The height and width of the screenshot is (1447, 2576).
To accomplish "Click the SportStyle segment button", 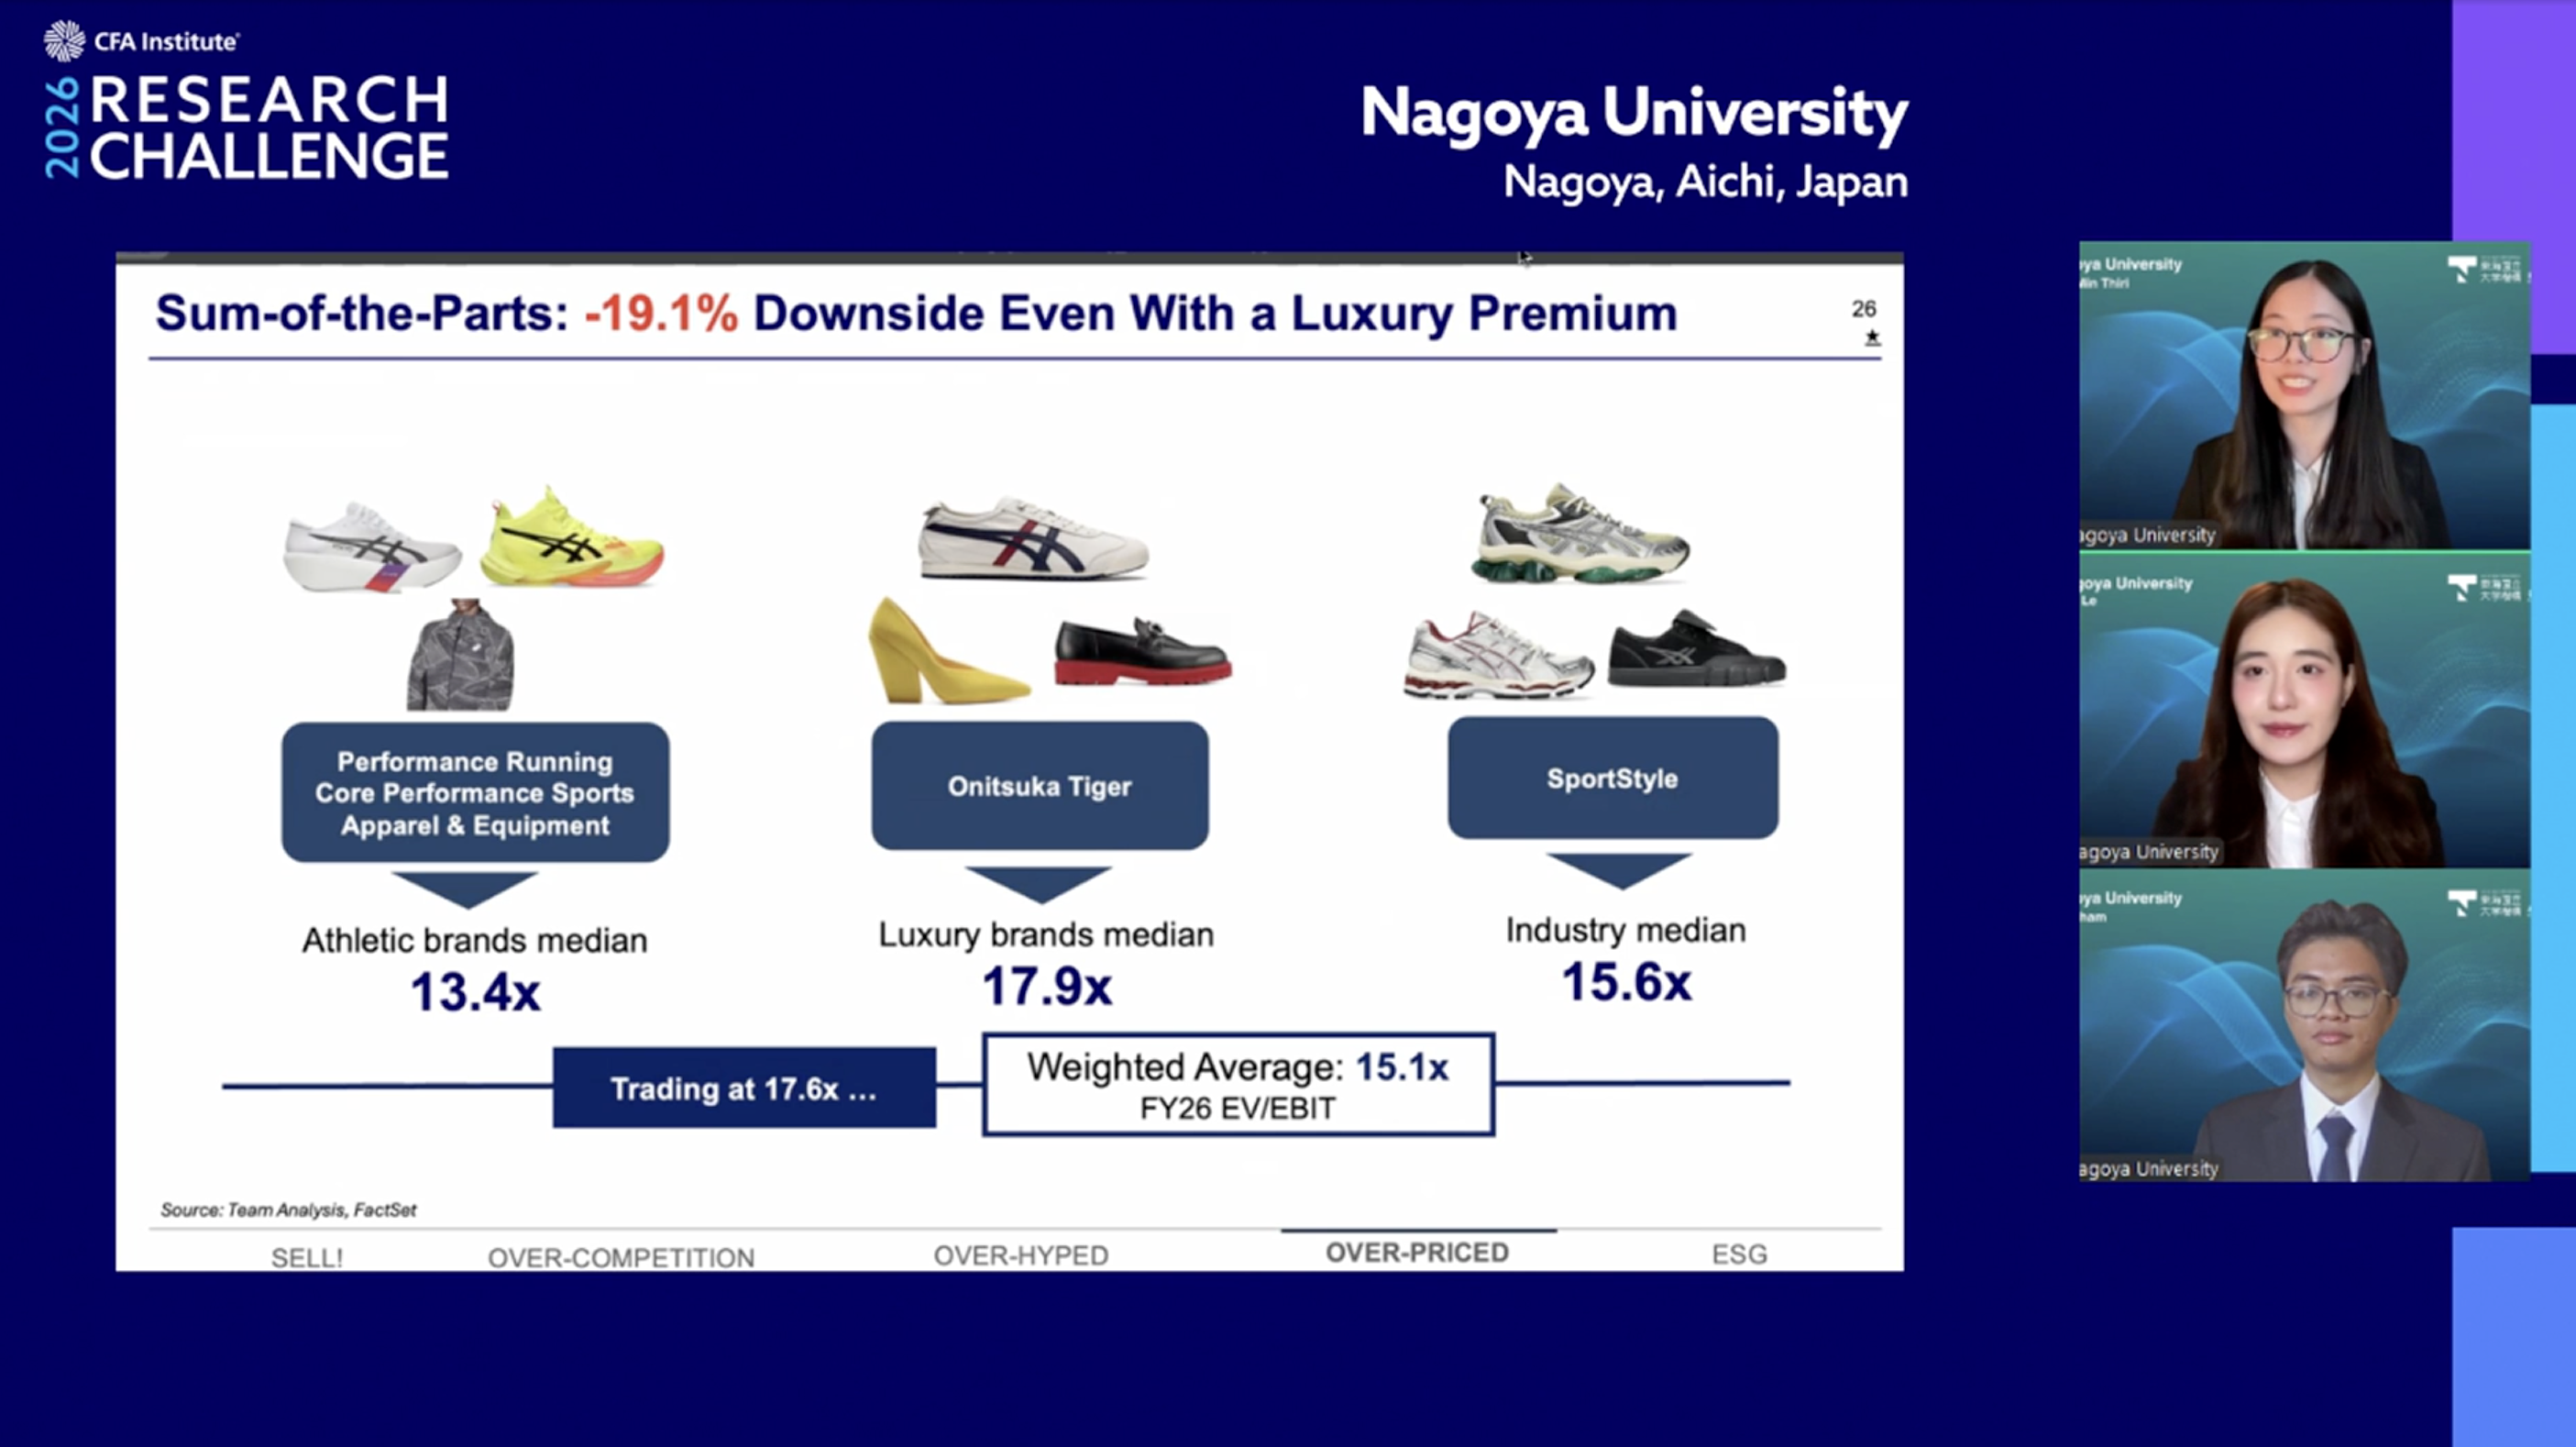I will tap(1612, 778).
